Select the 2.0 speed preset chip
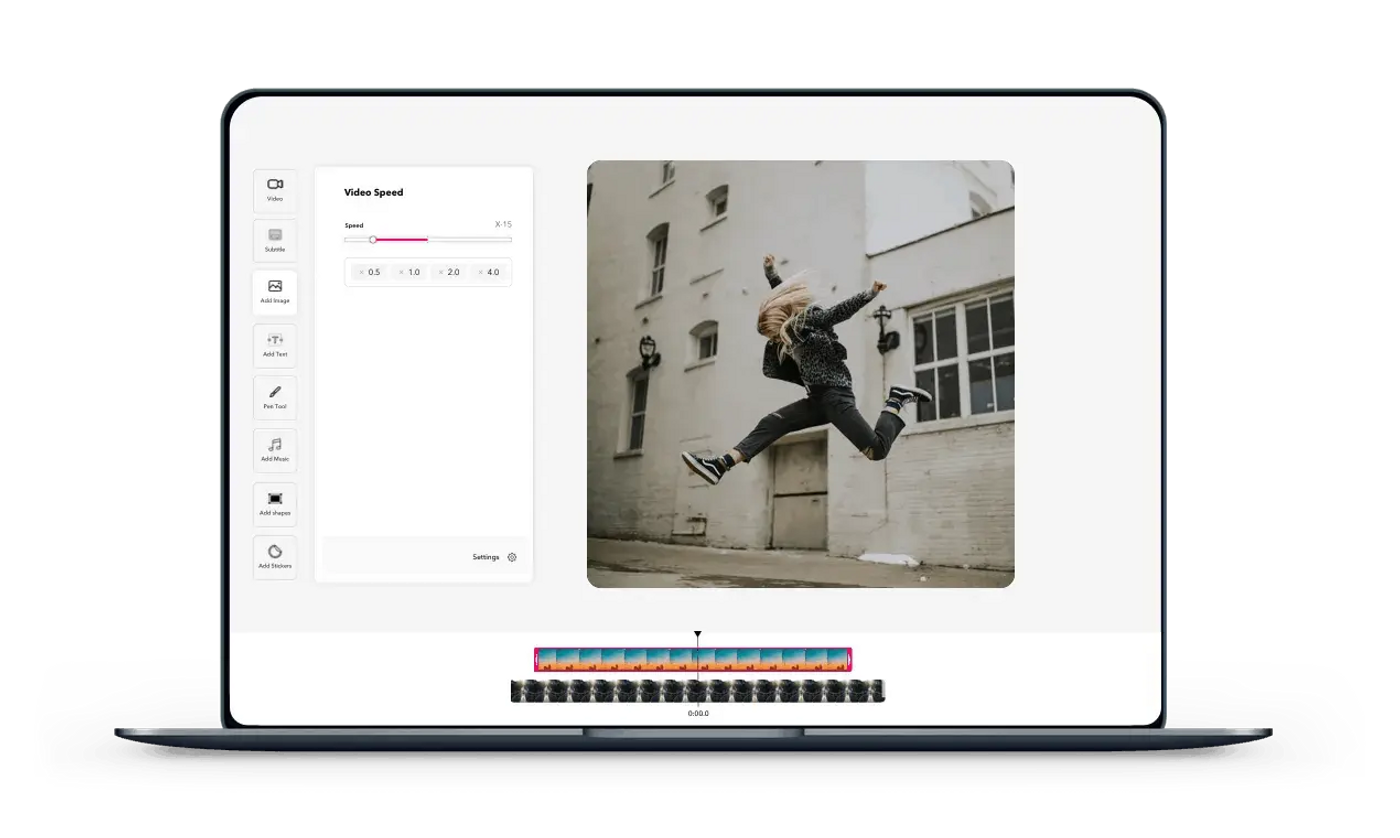 [451, 271]
